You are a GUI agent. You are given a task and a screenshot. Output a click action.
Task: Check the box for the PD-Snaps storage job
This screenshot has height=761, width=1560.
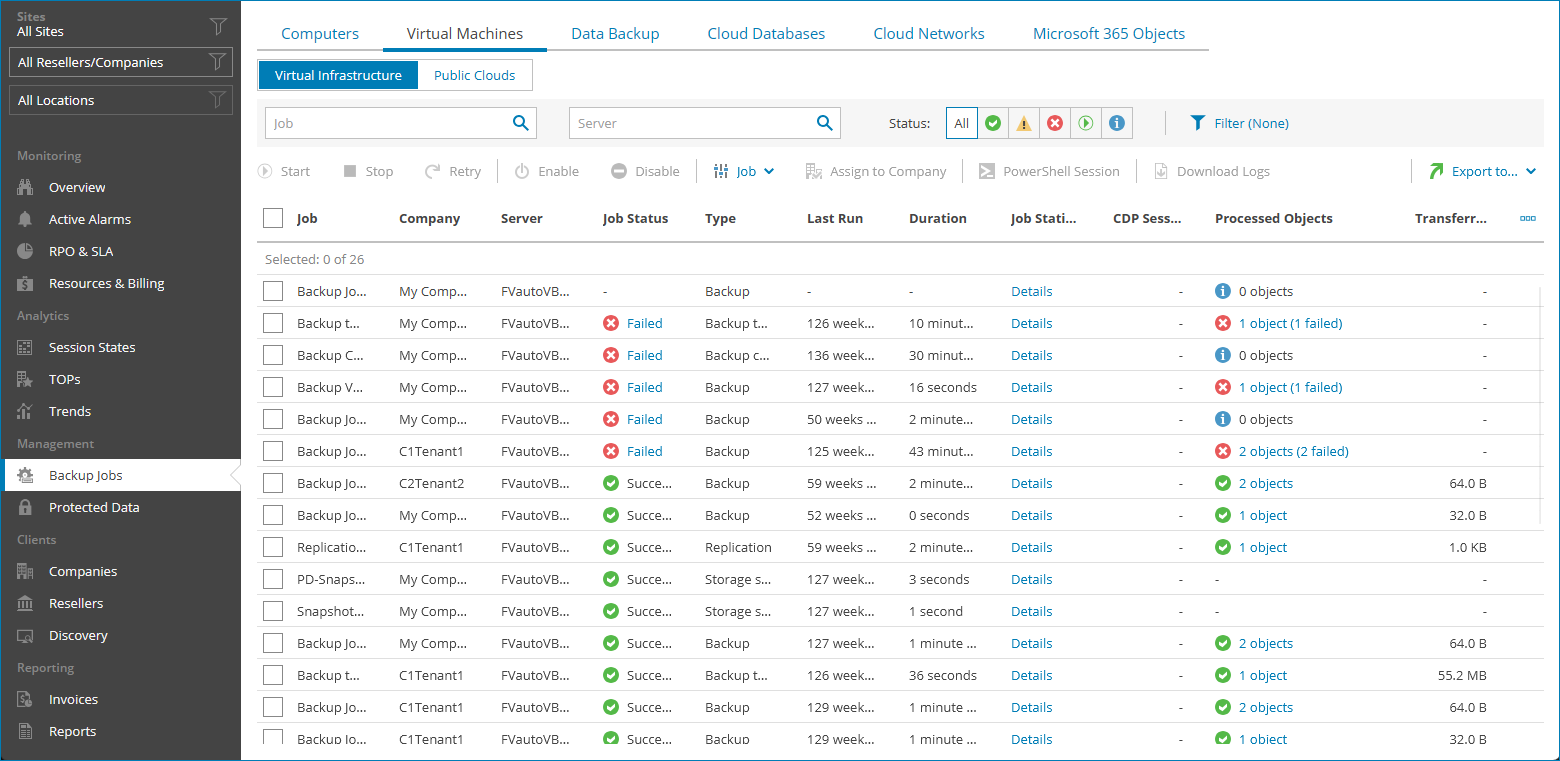[x=273, y=579]
